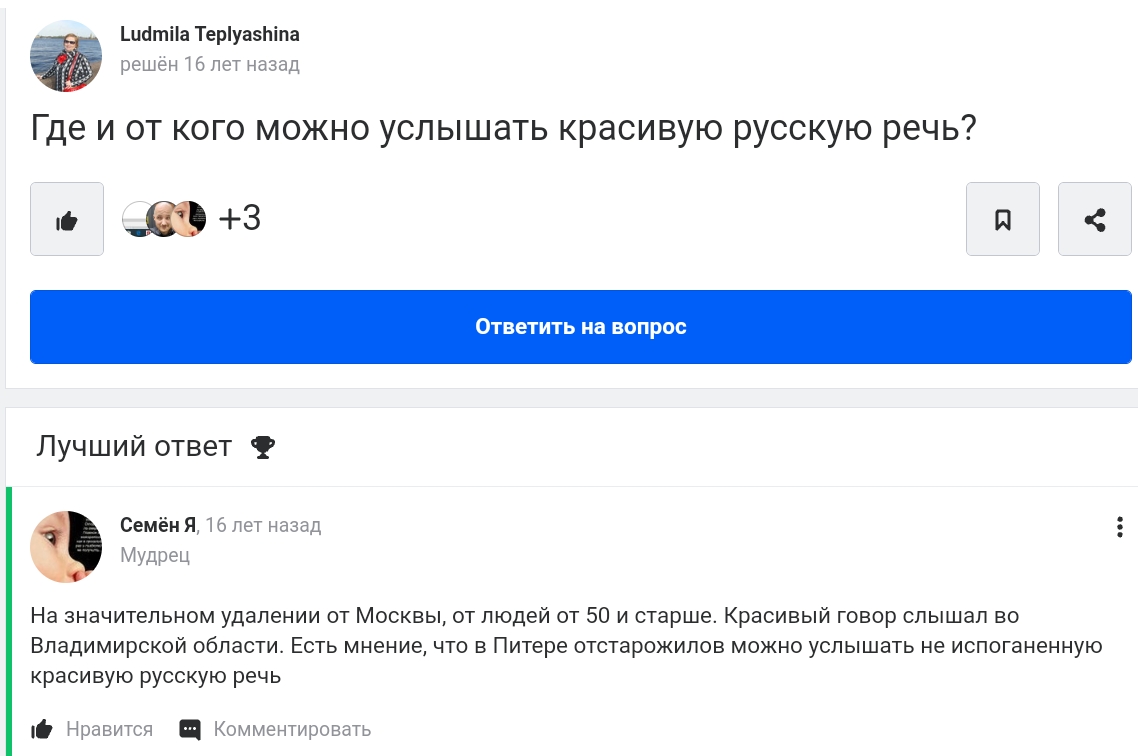The image size is (1138, 756).
Task: Click the Семён Я username link
Action: point(157,525)
